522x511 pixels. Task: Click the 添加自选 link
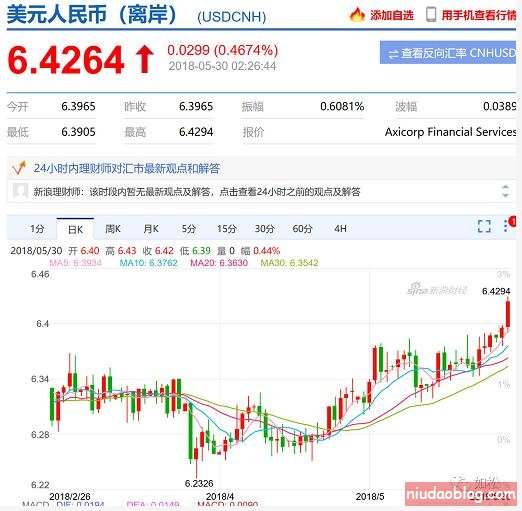[x=392, y=15]
